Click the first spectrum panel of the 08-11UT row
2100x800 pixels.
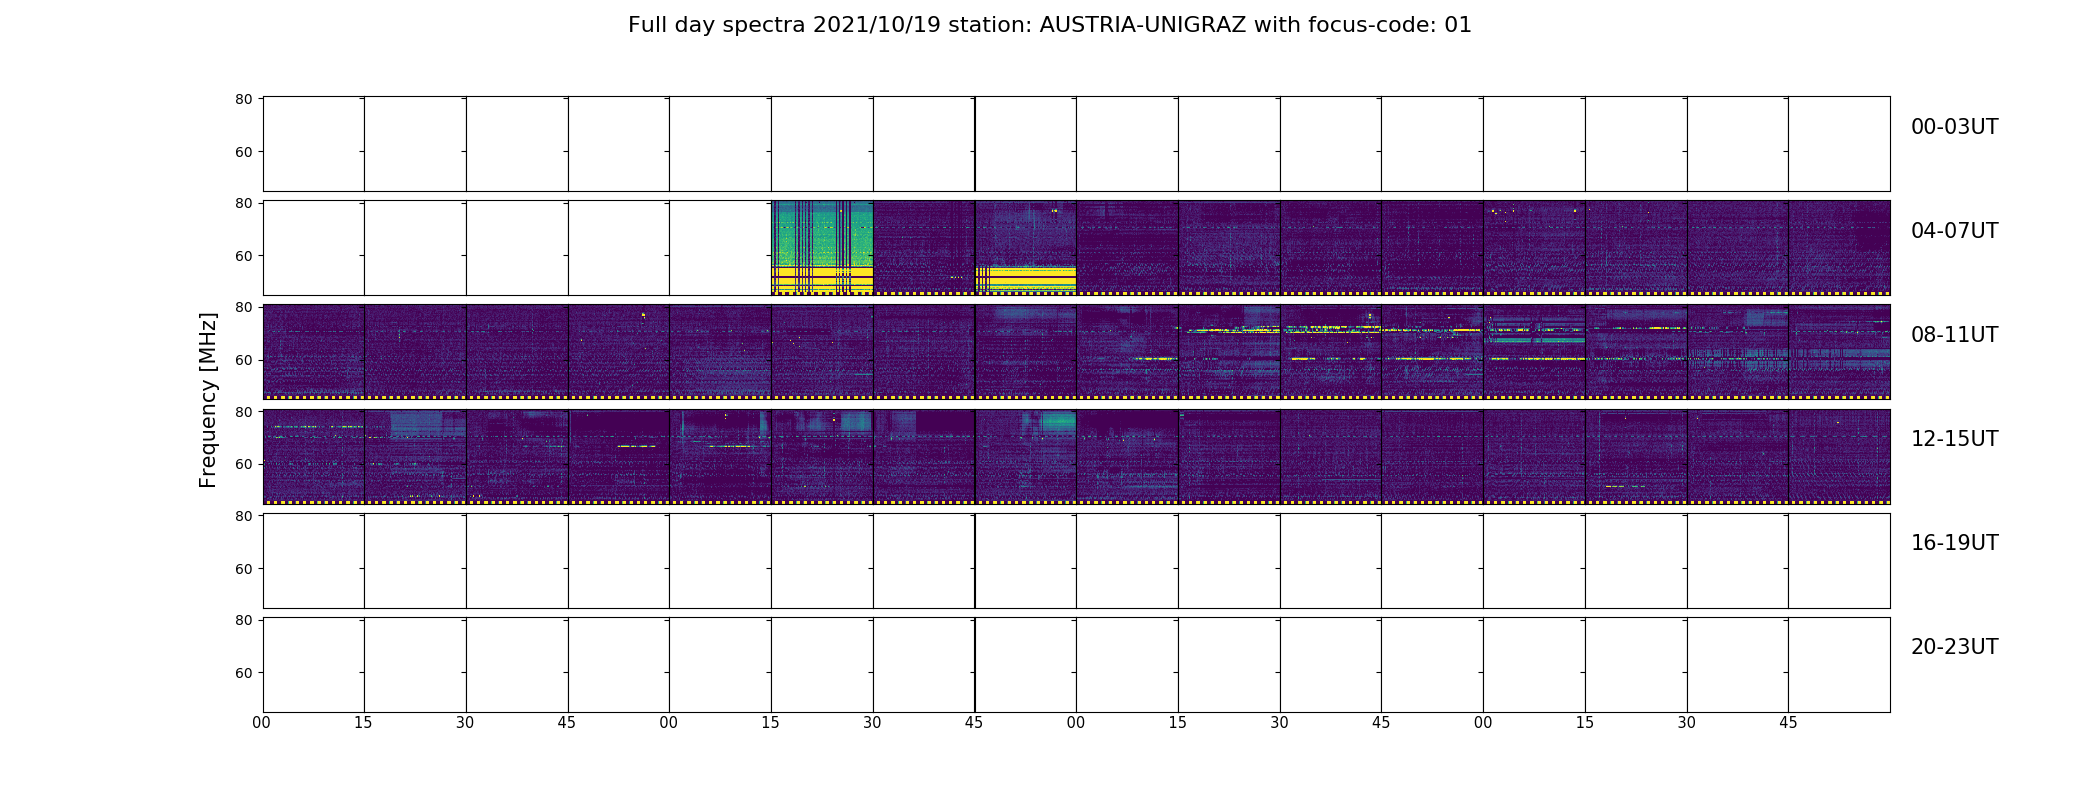click(314, 352)
